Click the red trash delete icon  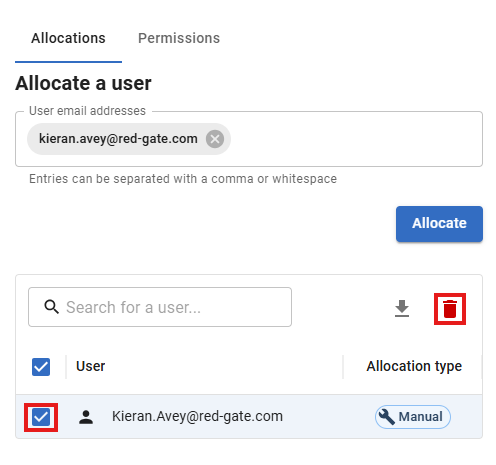[450, 309]
